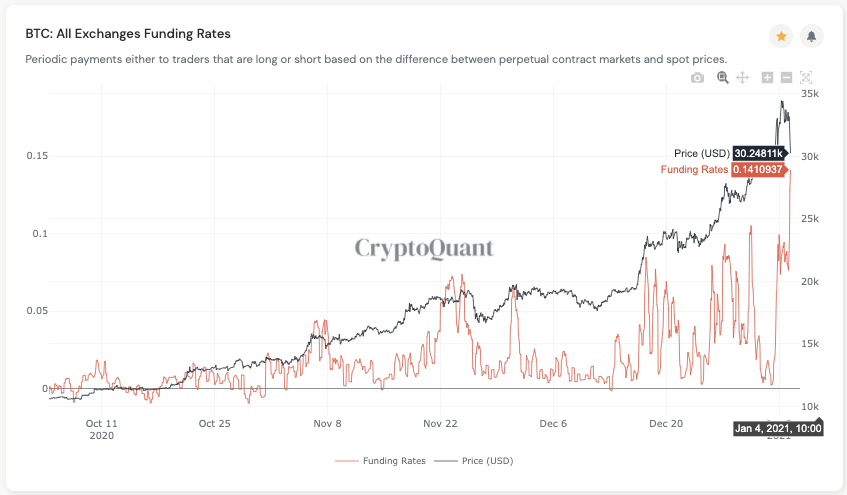Click the Oct 11 2020 axis label
The width and height of the screenshot is (847, 495).
tap(102, 430)
